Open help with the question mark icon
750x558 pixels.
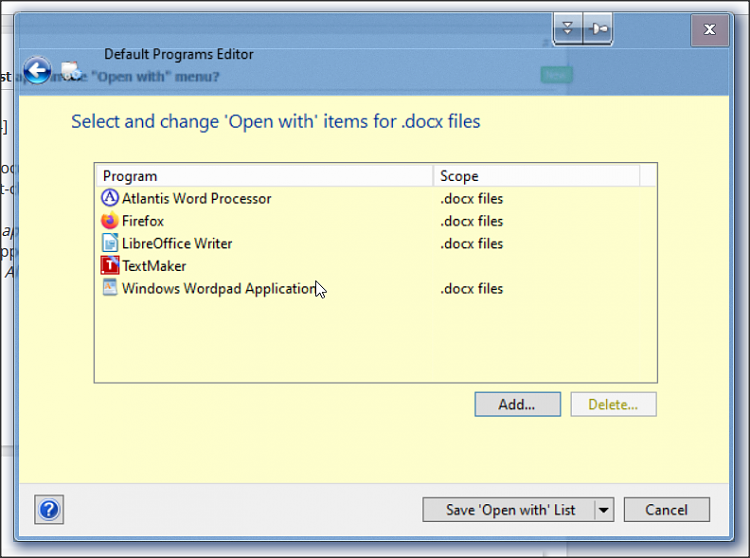coord(49,510)
